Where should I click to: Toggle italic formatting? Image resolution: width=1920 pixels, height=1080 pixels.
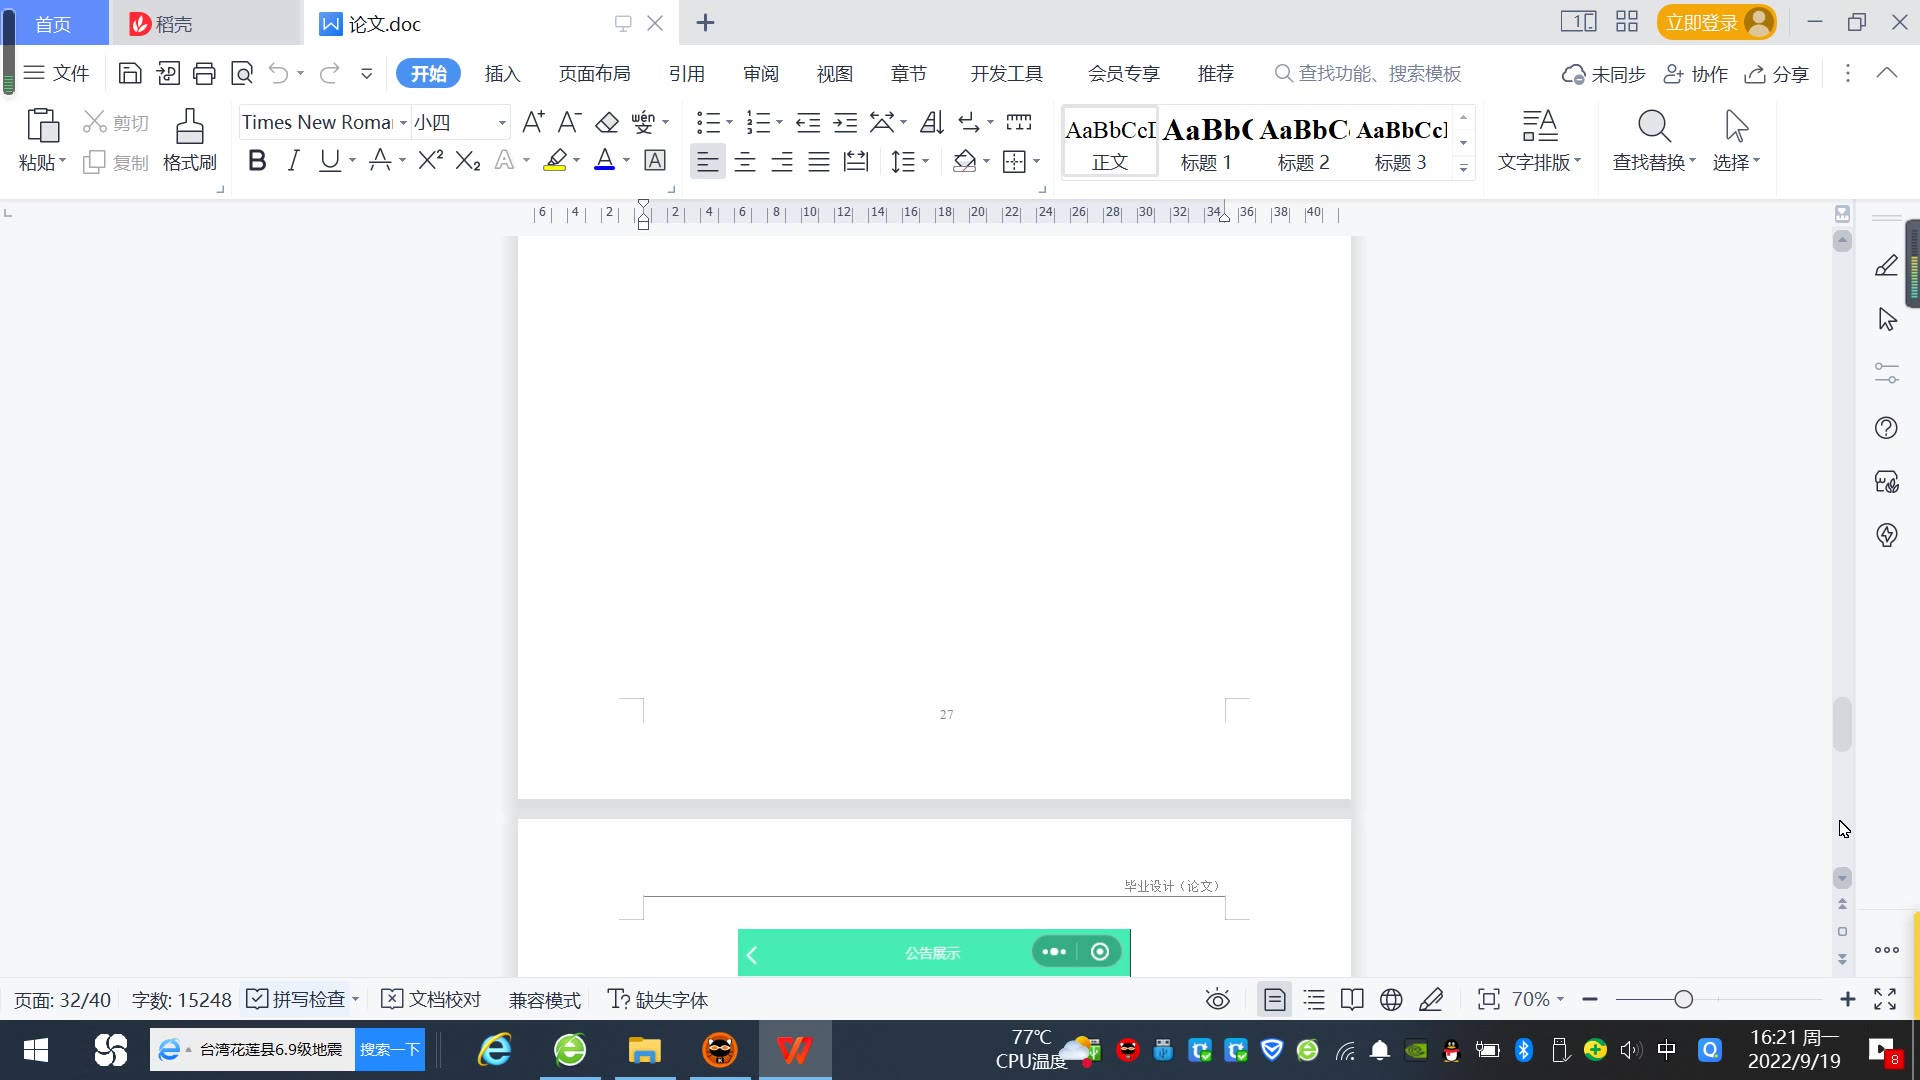click(293, 161)
